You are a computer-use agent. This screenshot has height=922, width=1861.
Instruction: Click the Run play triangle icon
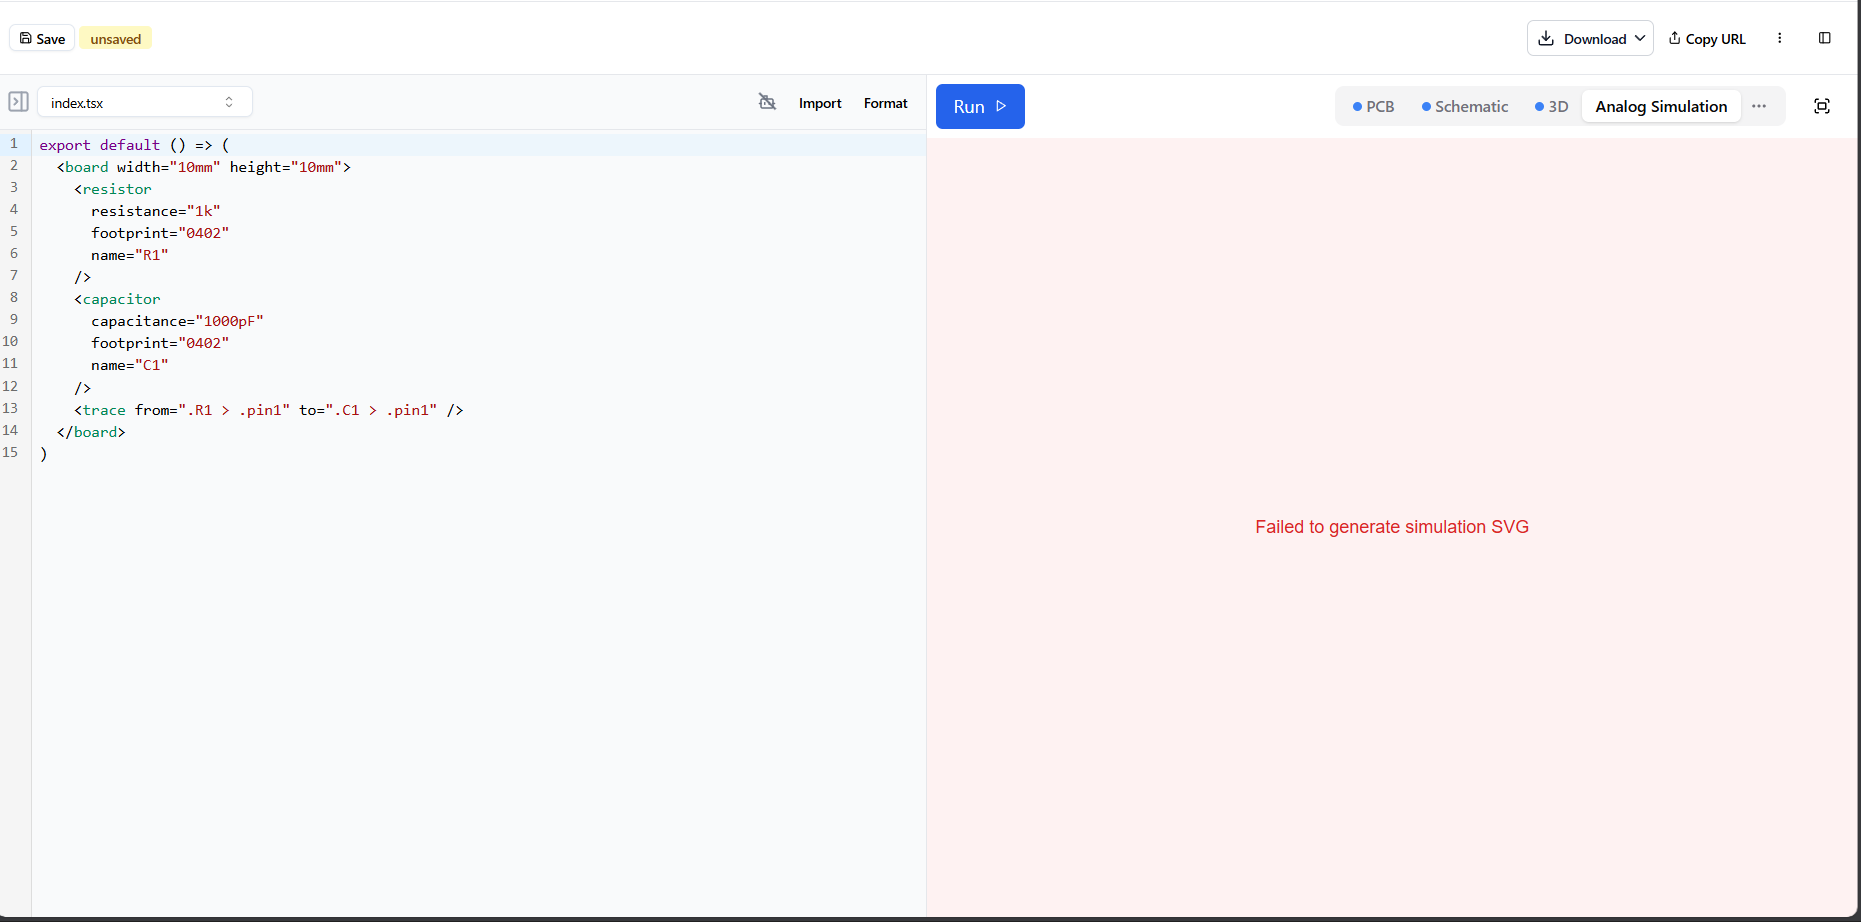pos(1001,106)
